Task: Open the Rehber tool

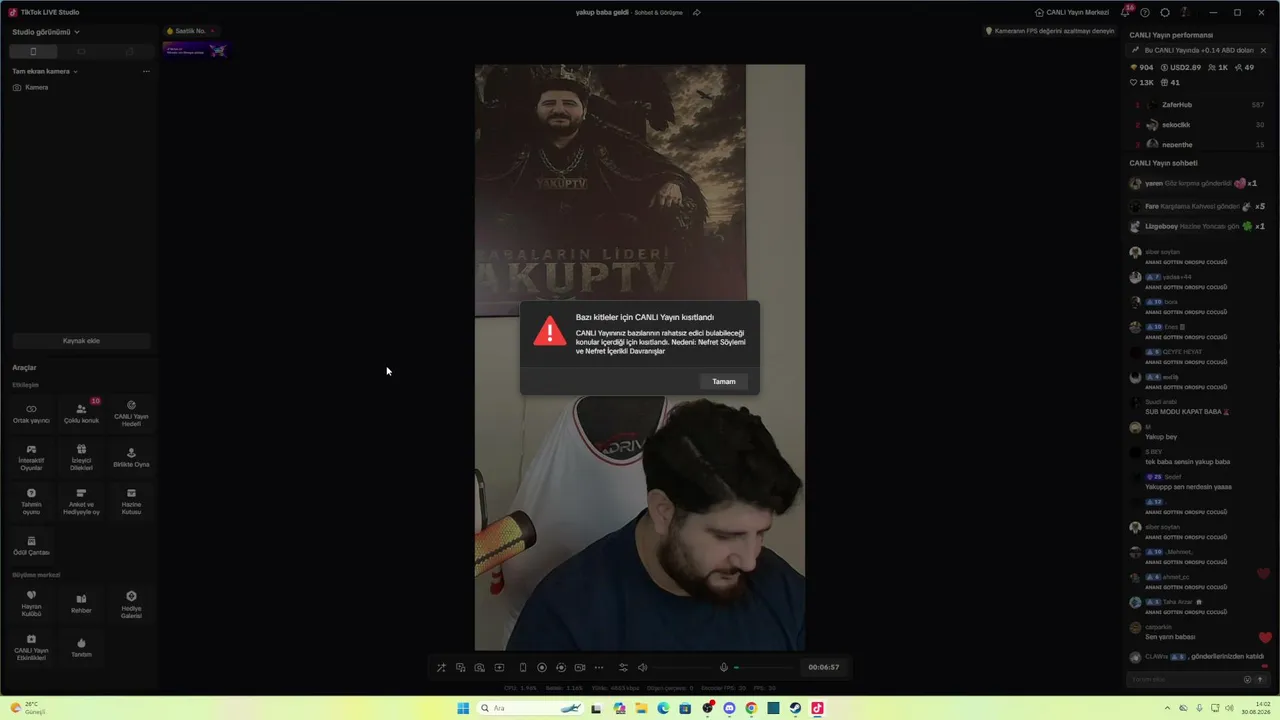Action: point(81,603)
